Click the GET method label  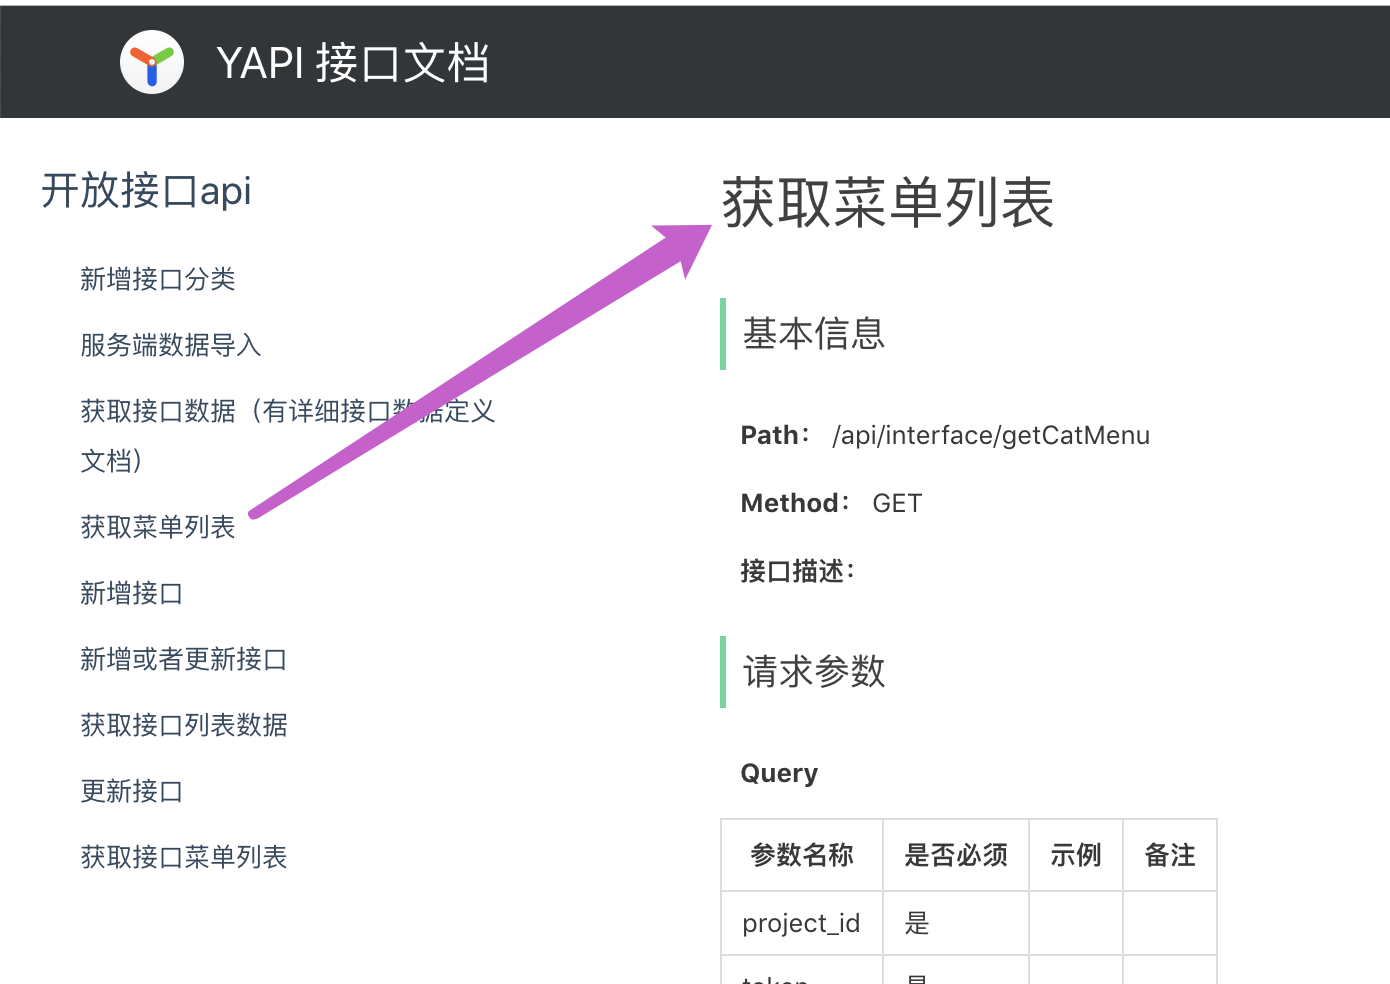point(896,503)
